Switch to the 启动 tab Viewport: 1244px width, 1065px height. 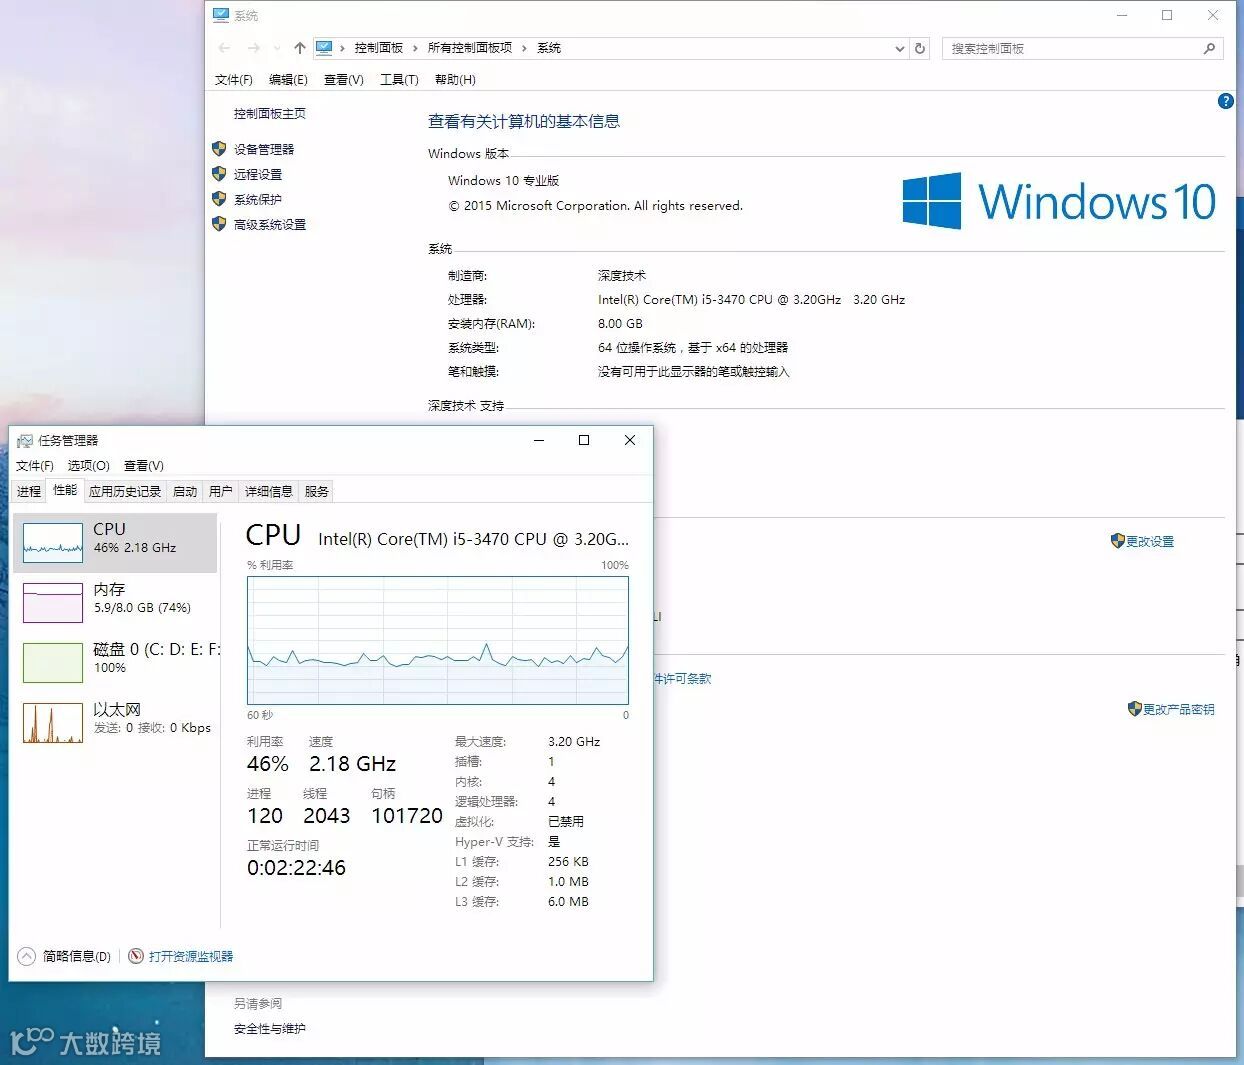click(185, 492)
